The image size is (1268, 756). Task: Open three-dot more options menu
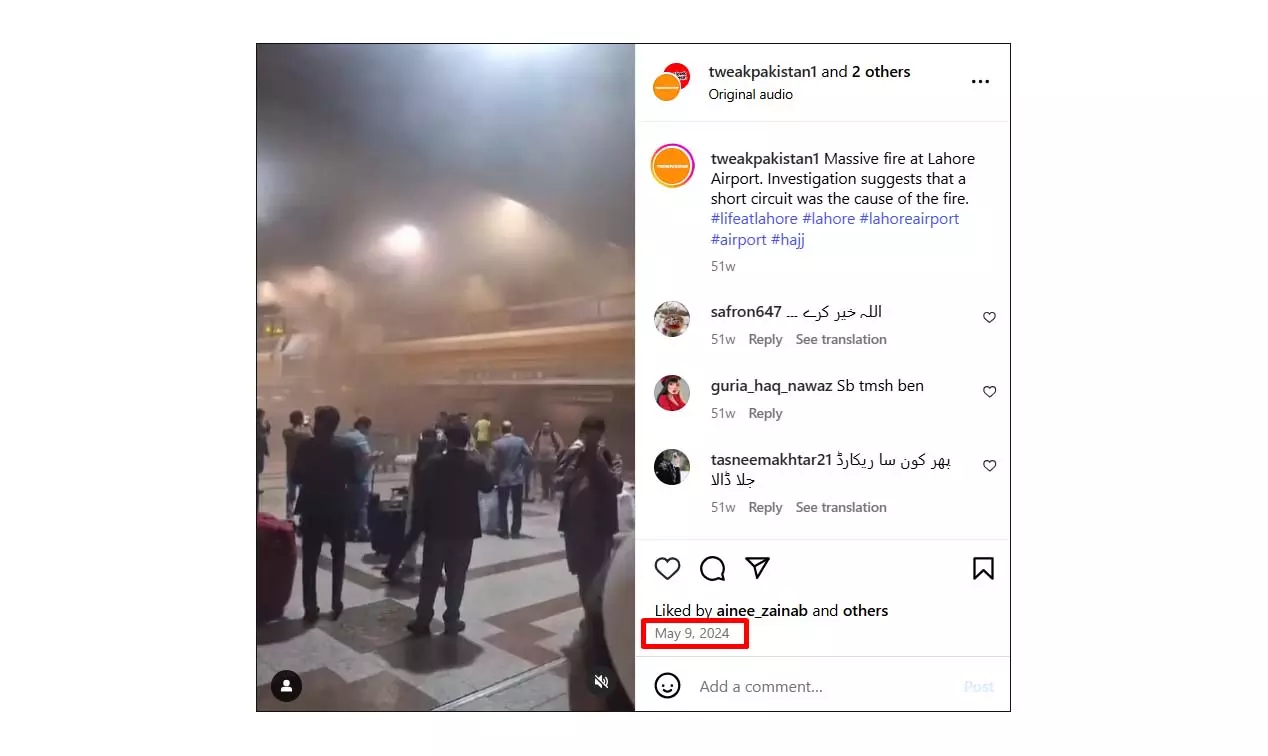point(980,82)
